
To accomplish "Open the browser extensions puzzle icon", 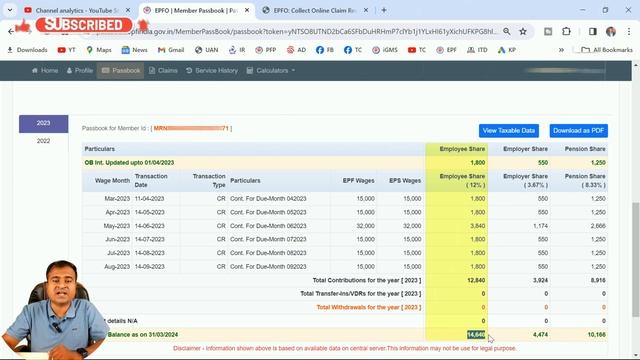I will tap(566, 31).
